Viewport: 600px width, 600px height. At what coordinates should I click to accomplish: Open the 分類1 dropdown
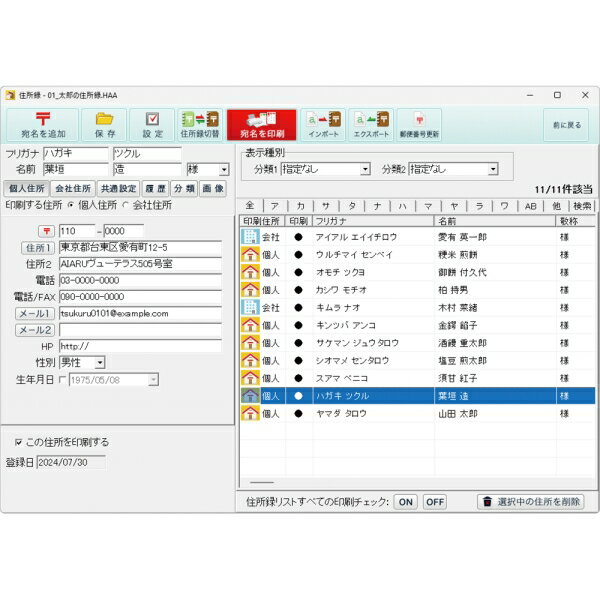tap(364, 170)
